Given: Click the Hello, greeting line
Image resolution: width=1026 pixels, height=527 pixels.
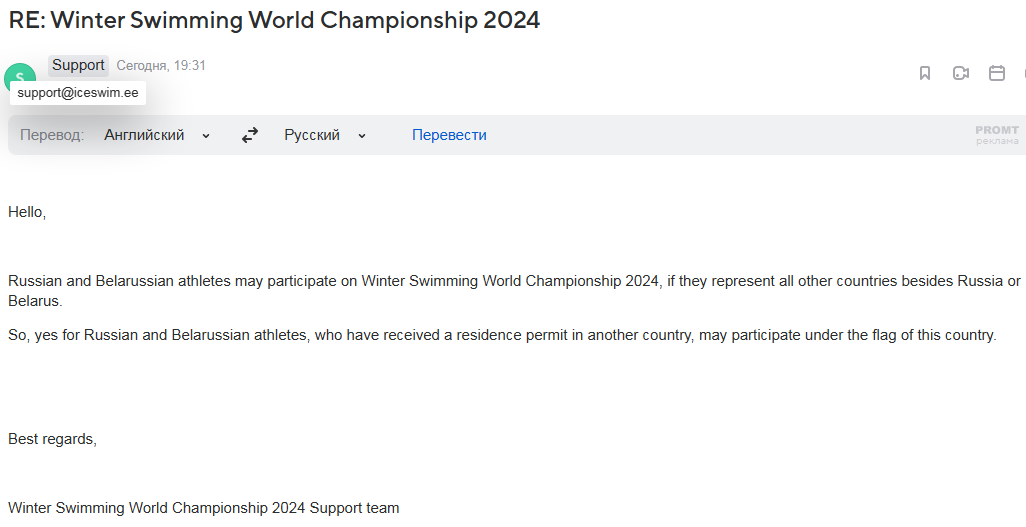Looking at the screenshot, I should pos(27,212).
